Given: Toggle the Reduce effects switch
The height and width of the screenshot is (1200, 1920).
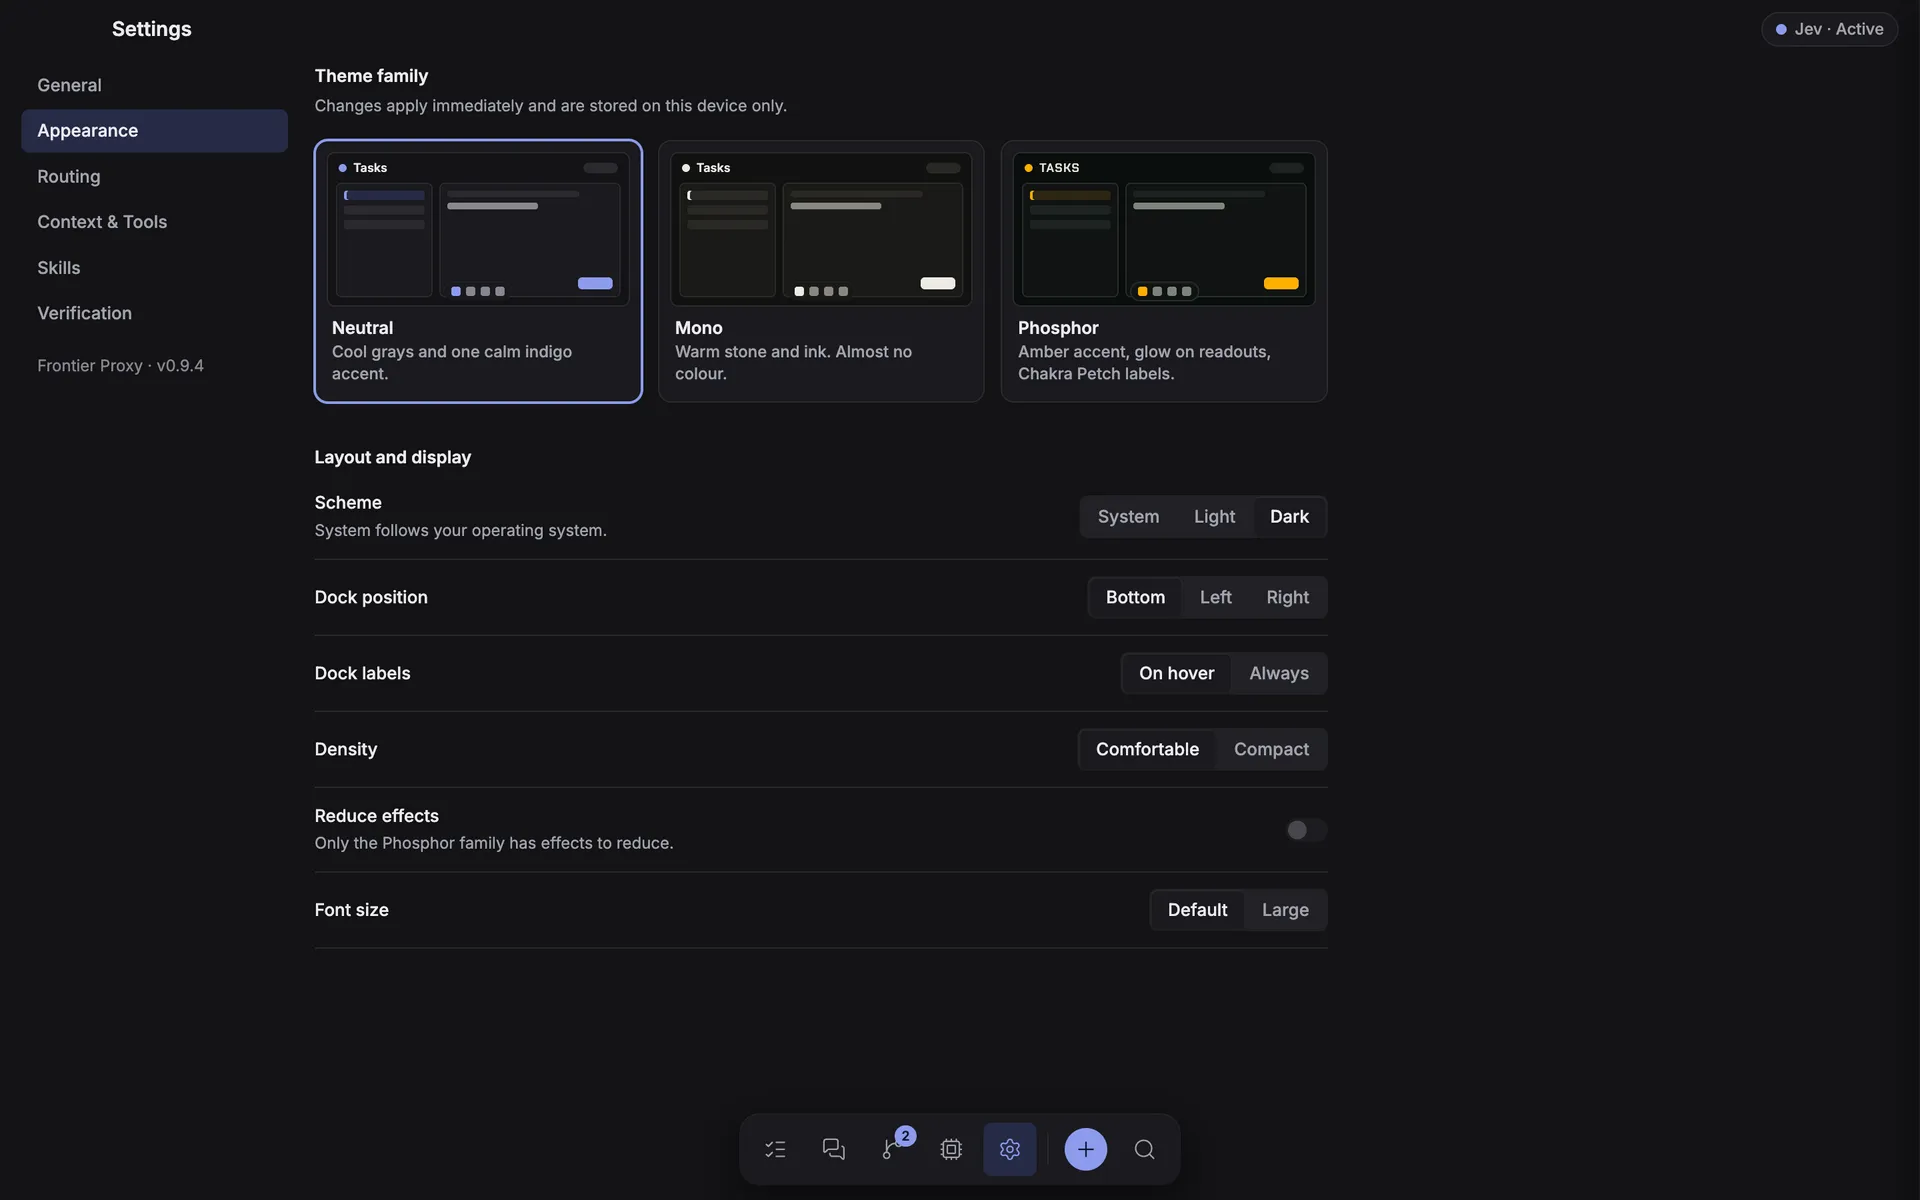Looking at the screenshot, I should (x=1306, y=830).
